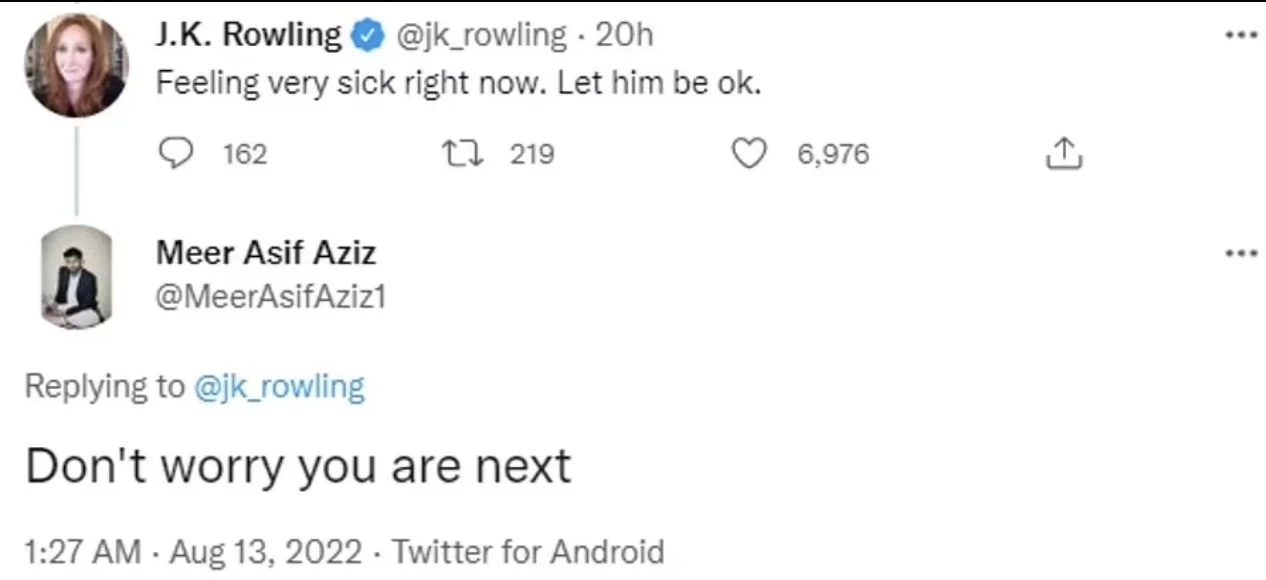1266x580 pixels.
Task: Click the J.K. Rowling display name
Action: (248, 35)
